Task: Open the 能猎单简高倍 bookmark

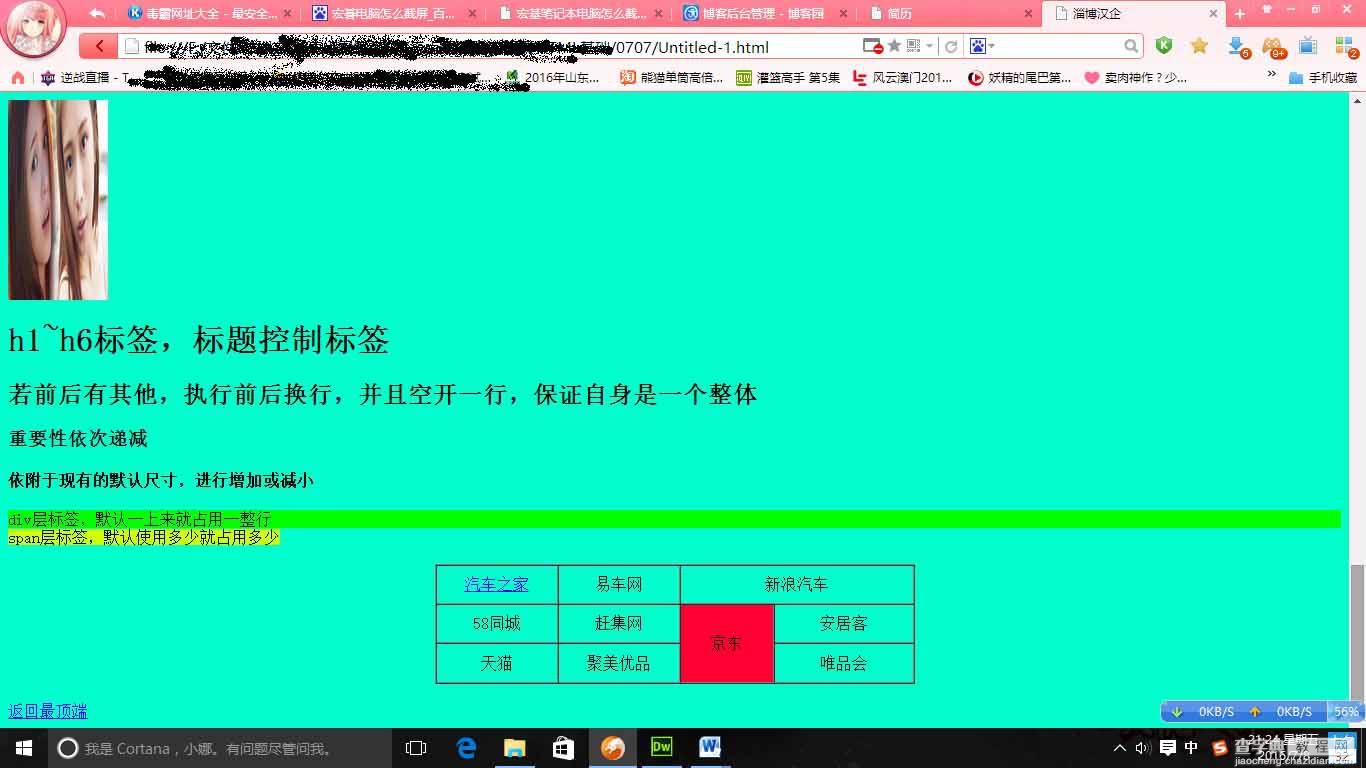Action: pos(671,77)
